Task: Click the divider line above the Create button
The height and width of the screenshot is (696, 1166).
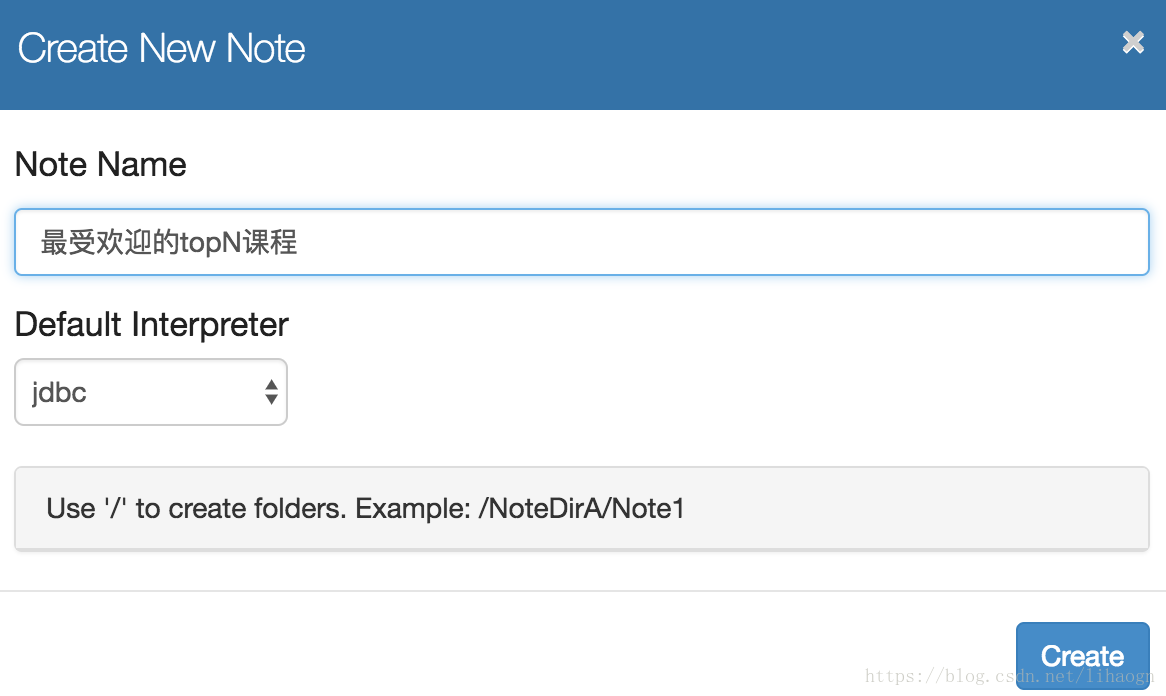Action: coord(583,591)
